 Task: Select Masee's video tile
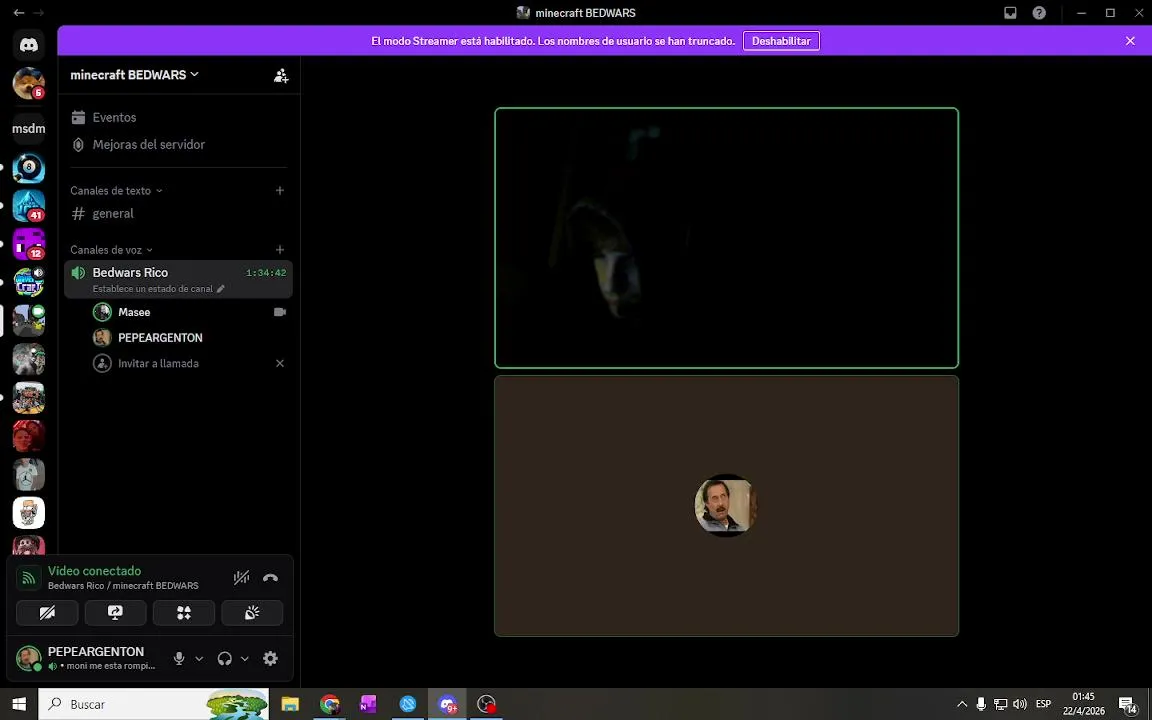tap(727, 238)
